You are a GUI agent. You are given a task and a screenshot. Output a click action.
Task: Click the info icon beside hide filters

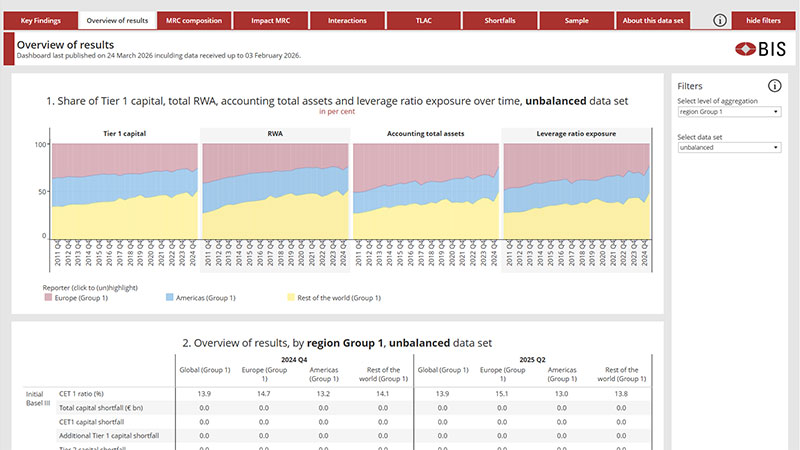click(x=720, y=20)
